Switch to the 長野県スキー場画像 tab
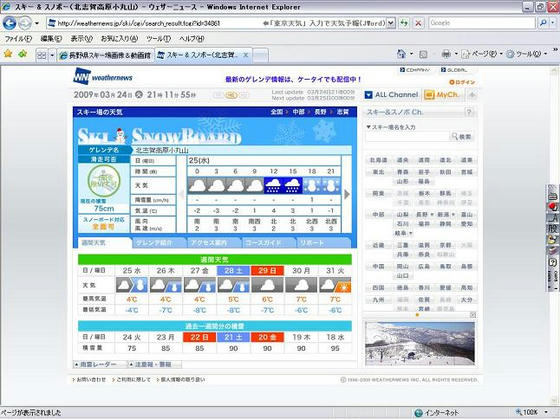This screenshot has width=560, height=419. (105, 55)
